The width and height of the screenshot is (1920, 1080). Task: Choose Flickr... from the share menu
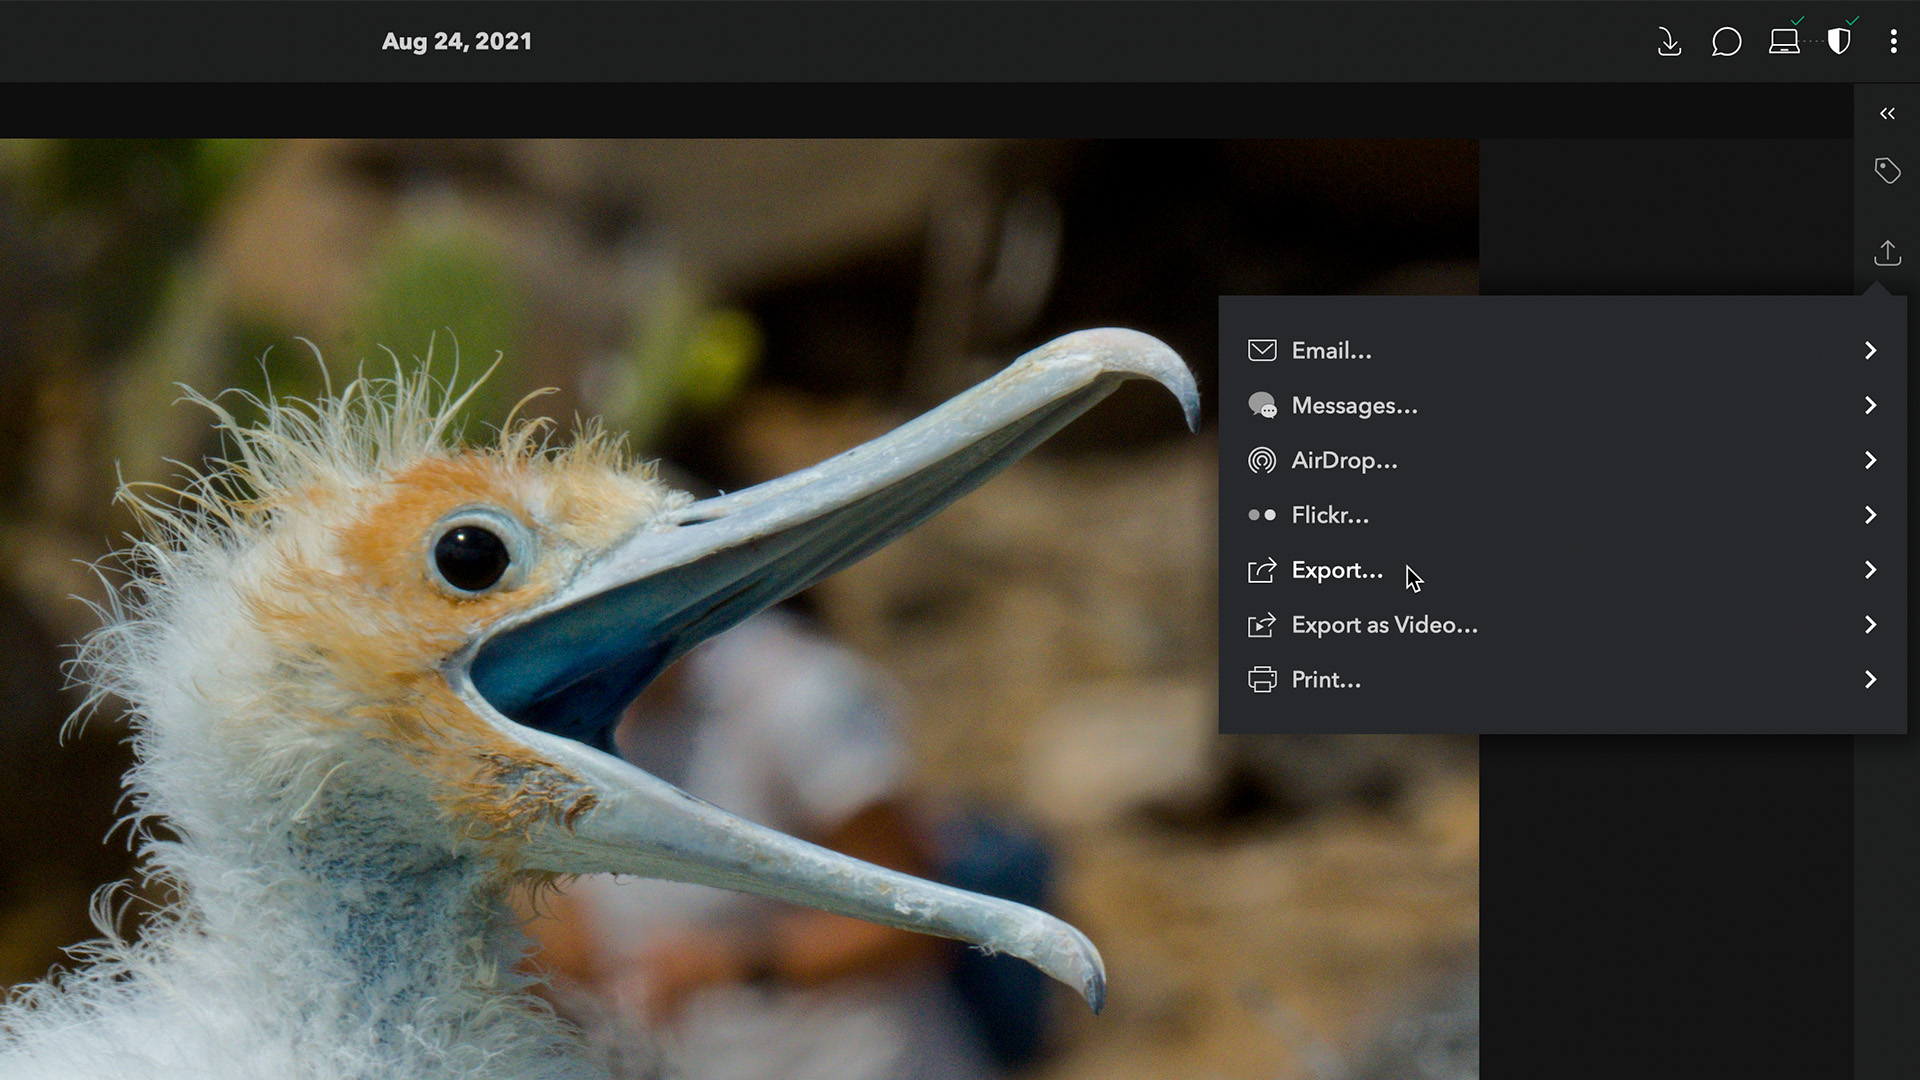click(1562, 515)
